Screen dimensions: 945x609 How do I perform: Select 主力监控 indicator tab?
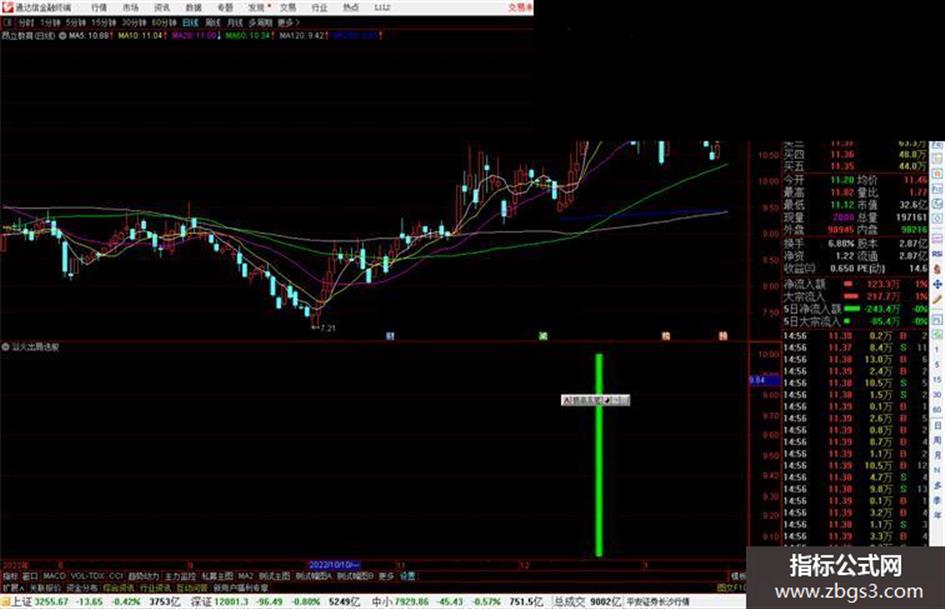(x=180, y=576)
